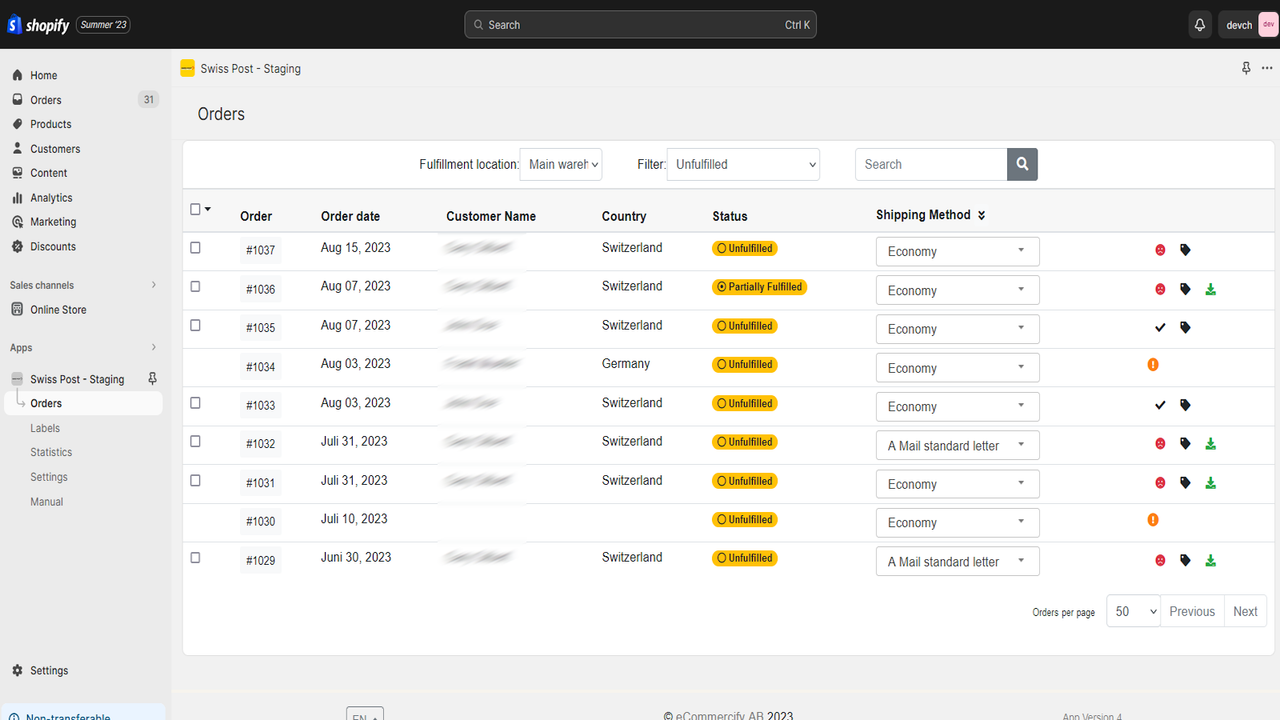Image resolution: width=1280 pixels, height=720 pixels.
Task: Click the tag icon in the #1032 row
Action: tap(1185, 443)
